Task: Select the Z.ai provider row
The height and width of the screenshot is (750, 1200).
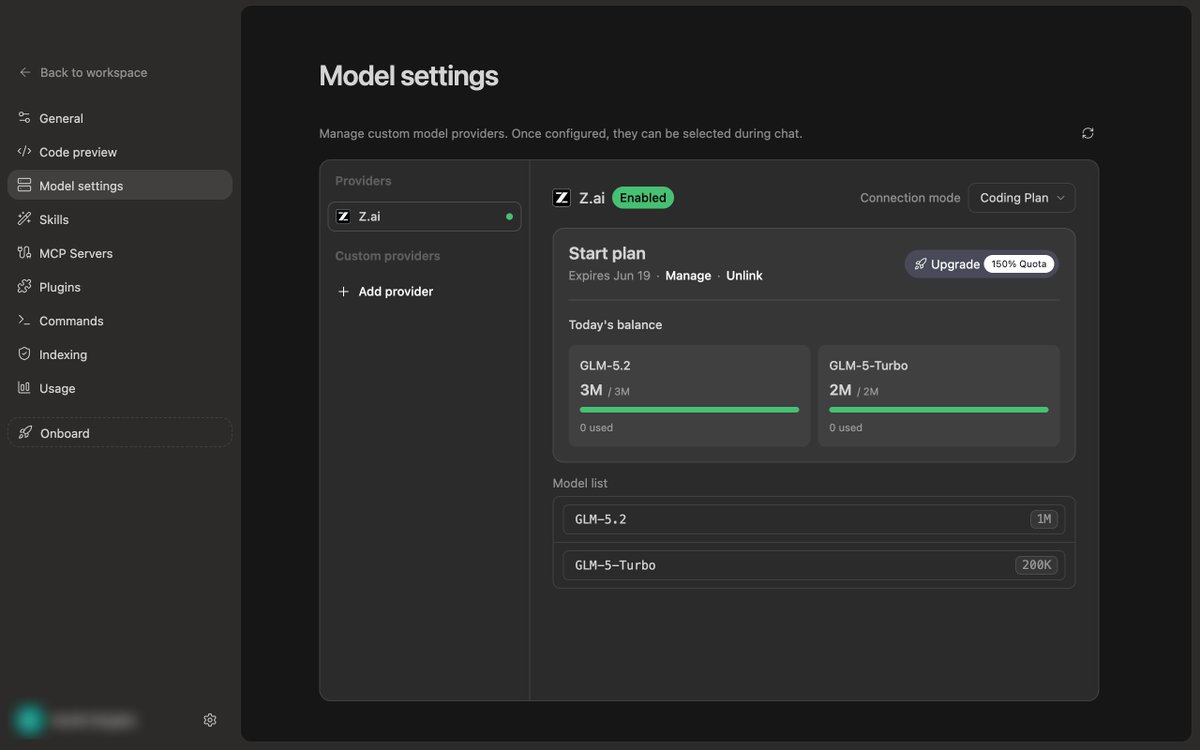Action: coord(425,216)
